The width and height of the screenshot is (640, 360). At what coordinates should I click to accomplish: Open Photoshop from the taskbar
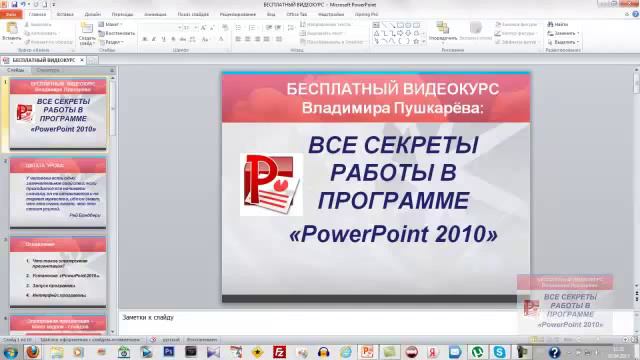point(169,352)
